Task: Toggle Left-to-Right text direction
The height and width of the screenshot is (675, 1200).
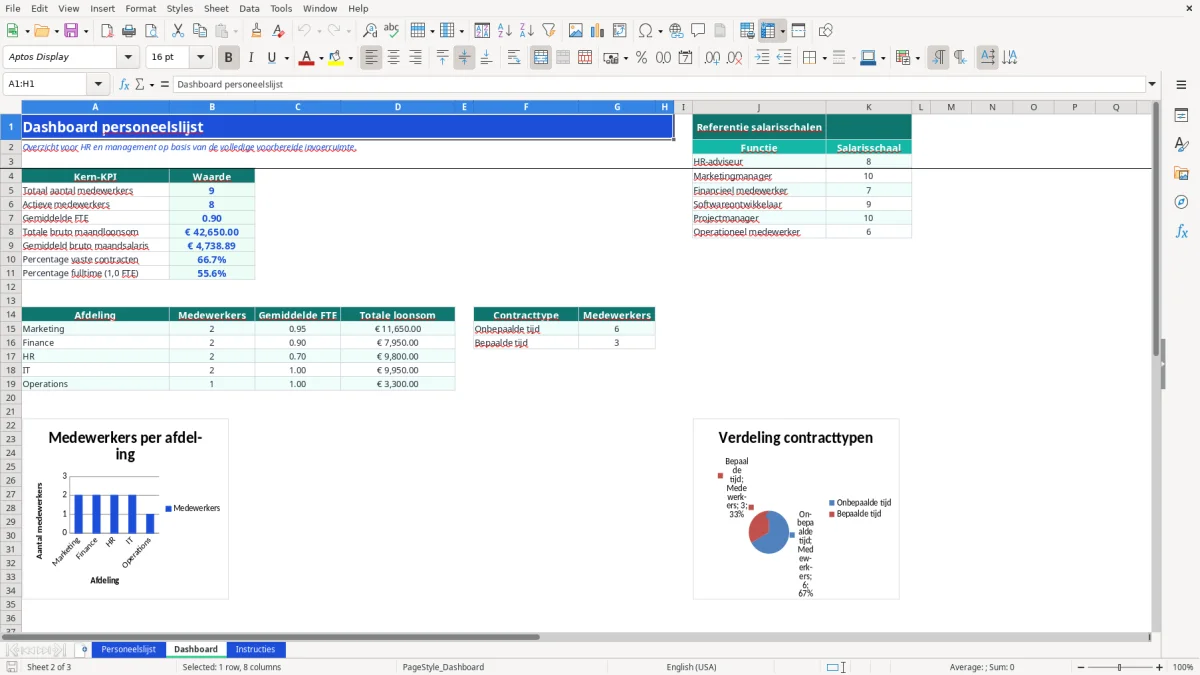Action: [x=938, y=58]
